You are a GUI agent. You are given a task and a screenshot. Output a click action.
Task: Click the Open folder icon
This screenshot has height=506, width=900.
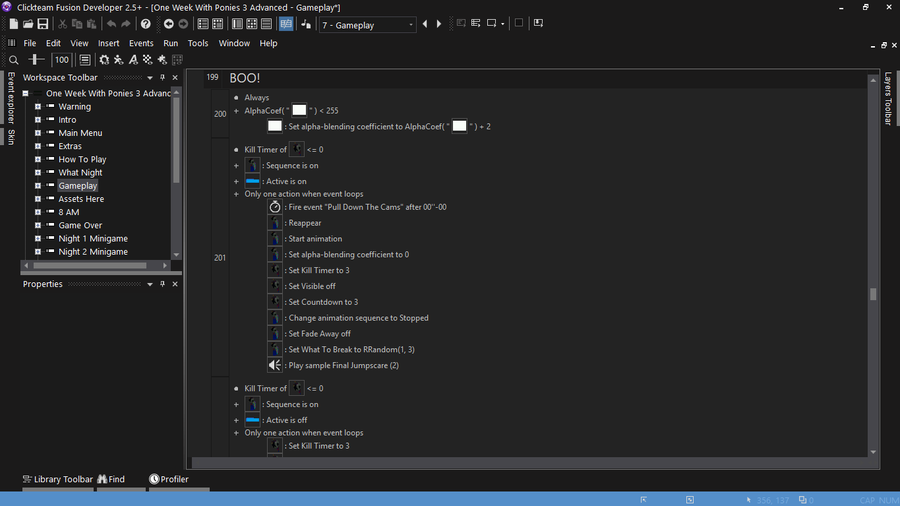pos(28,24)
